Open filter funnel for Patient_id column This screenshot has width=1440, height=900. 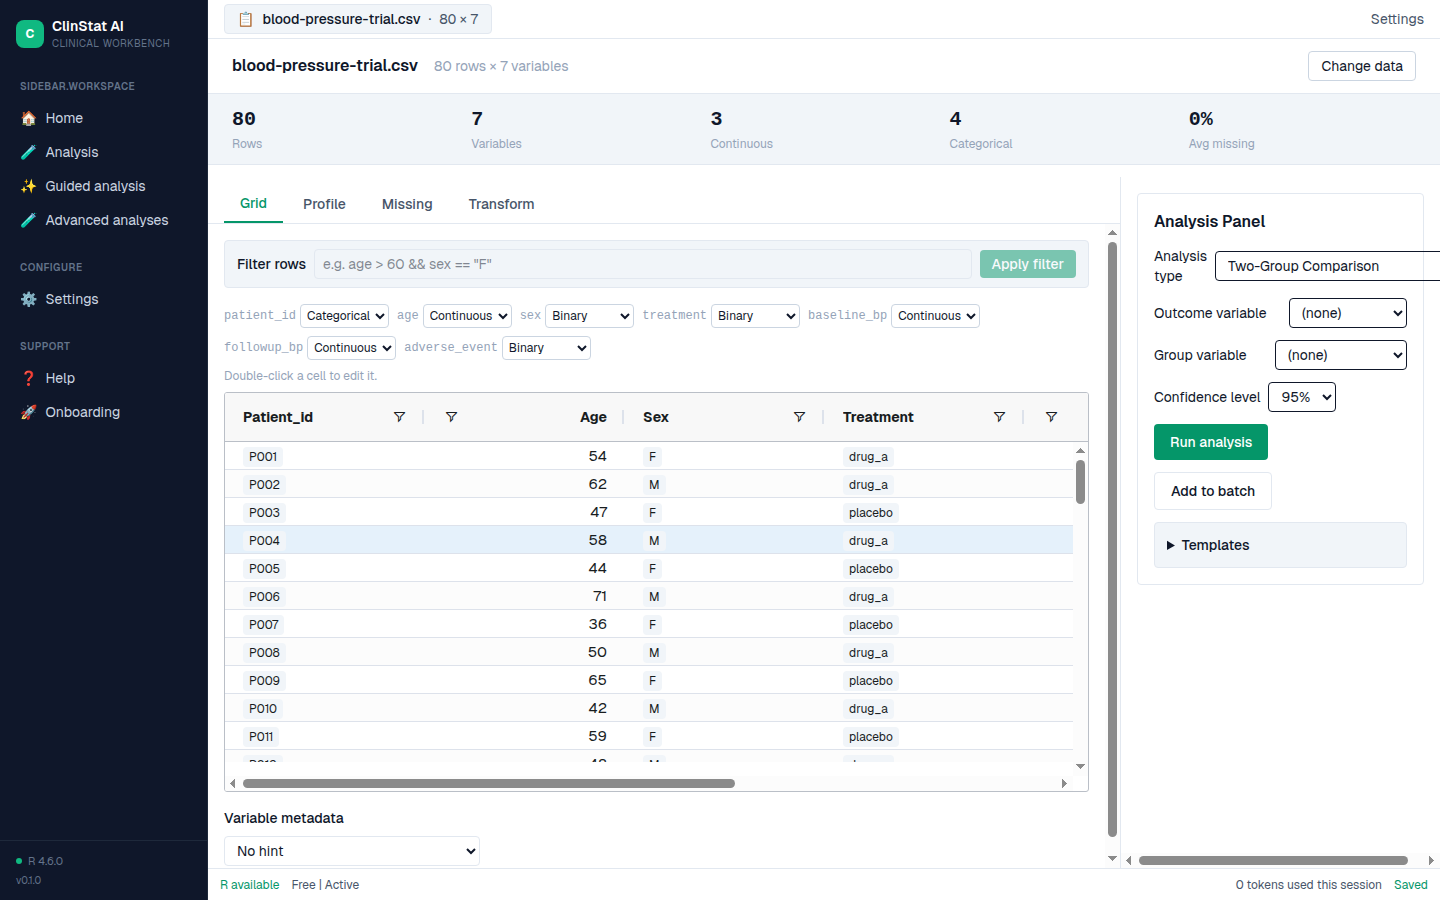point(399,417)
